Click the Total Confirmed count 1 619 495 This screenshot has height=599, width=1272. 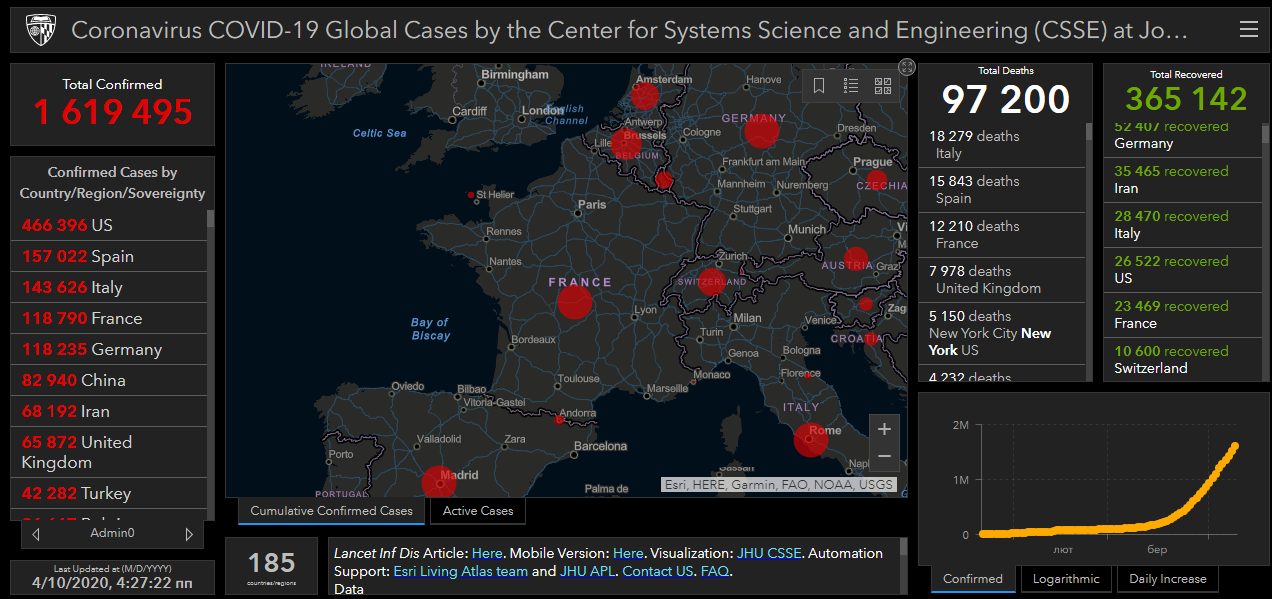[x=112, y=112]
